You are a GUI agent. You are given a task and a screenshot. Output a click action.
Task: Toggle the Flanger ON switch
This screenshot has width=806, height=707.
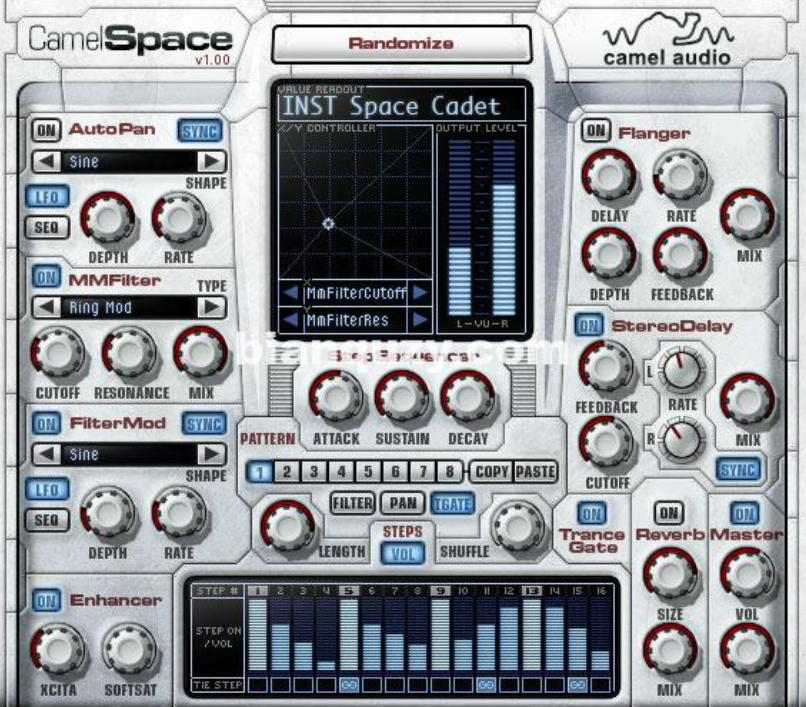pyautogui.click(x=596, y=131)
